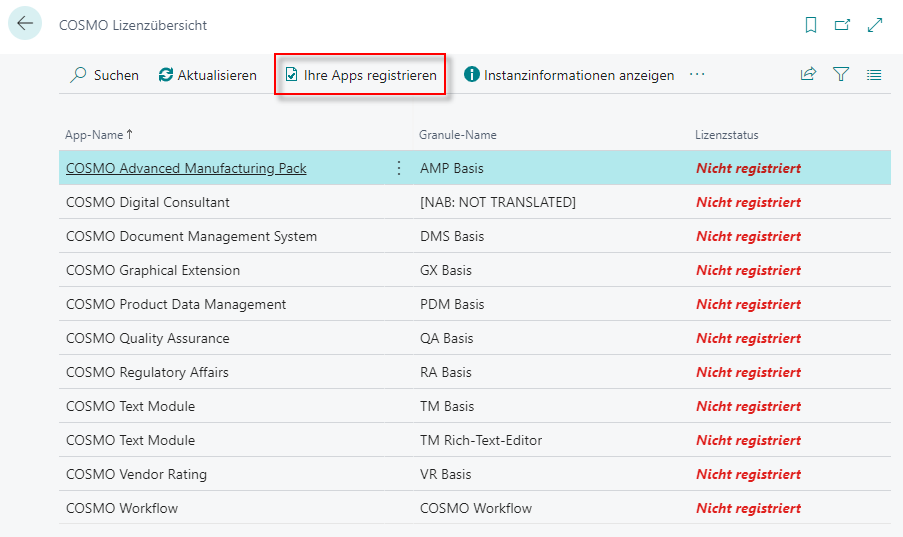Image resolution: width=903 pixels, height=537 pixels.
Task: Click Ihre Apps registrieren
Action: click(360, 75)
